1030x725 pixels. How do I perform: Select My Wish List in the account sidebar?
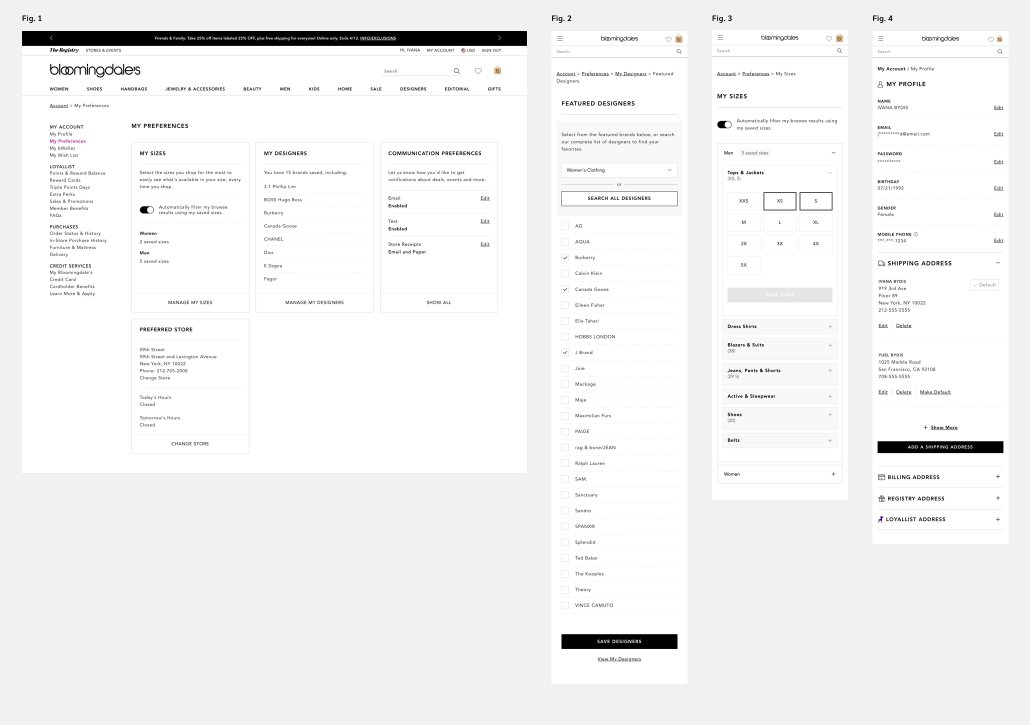pyautogui.click(x=64, y=155)
